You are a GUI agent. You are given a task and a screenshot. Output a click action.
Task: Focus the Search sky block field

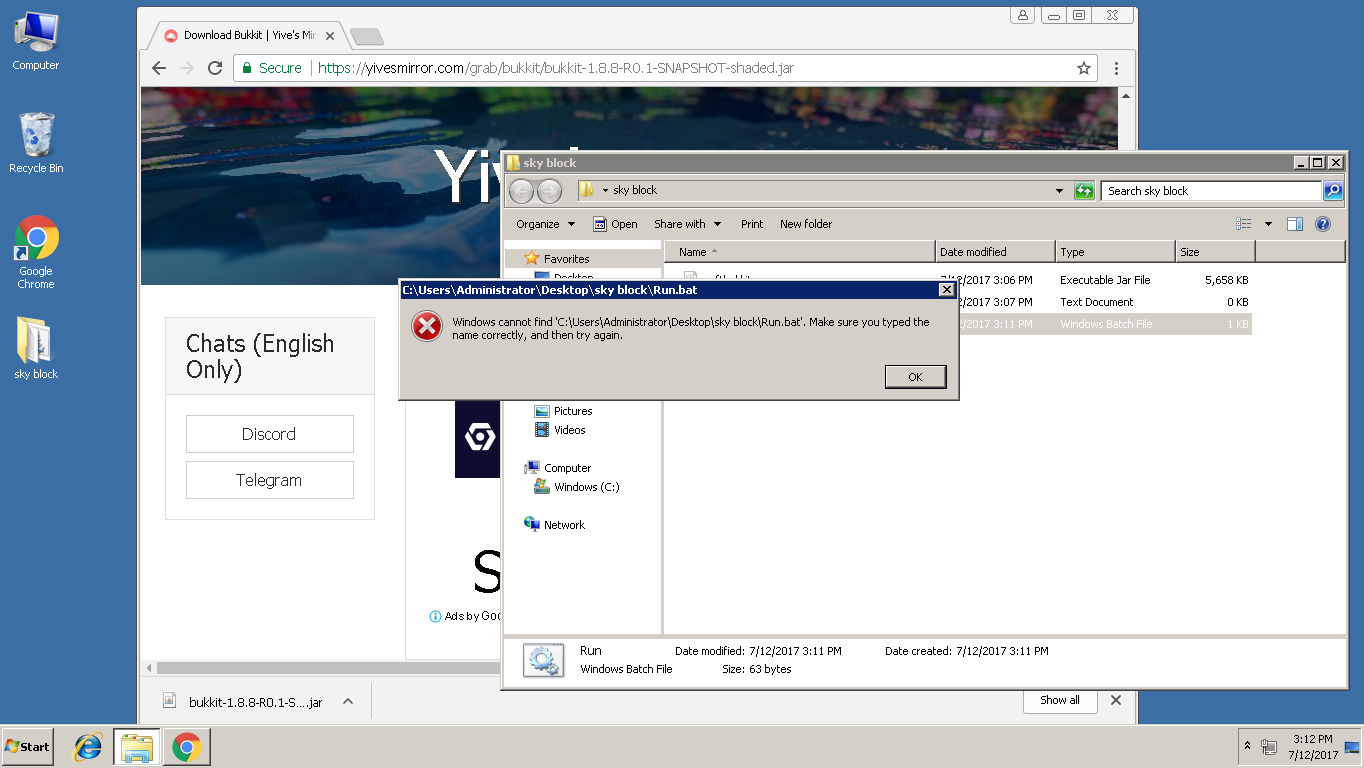[x=1211, y=191]
